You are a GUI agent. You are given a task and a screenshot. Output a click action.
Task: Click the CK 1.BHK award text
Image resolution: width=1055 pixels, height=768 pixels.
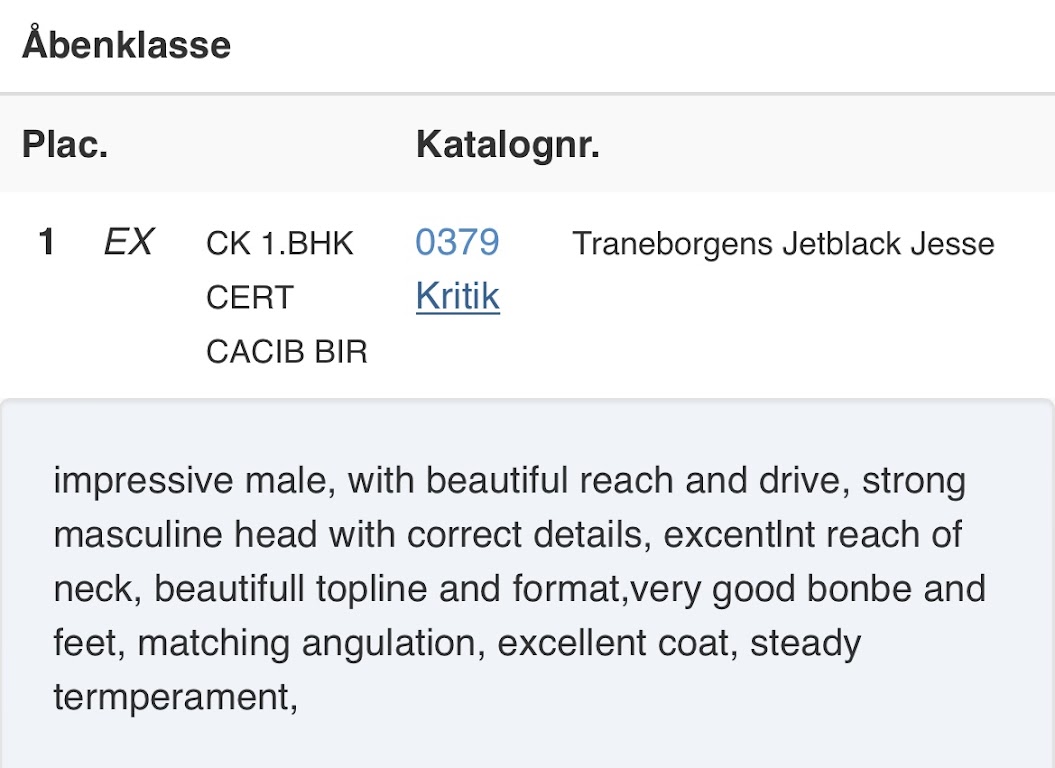coord(280,244)
